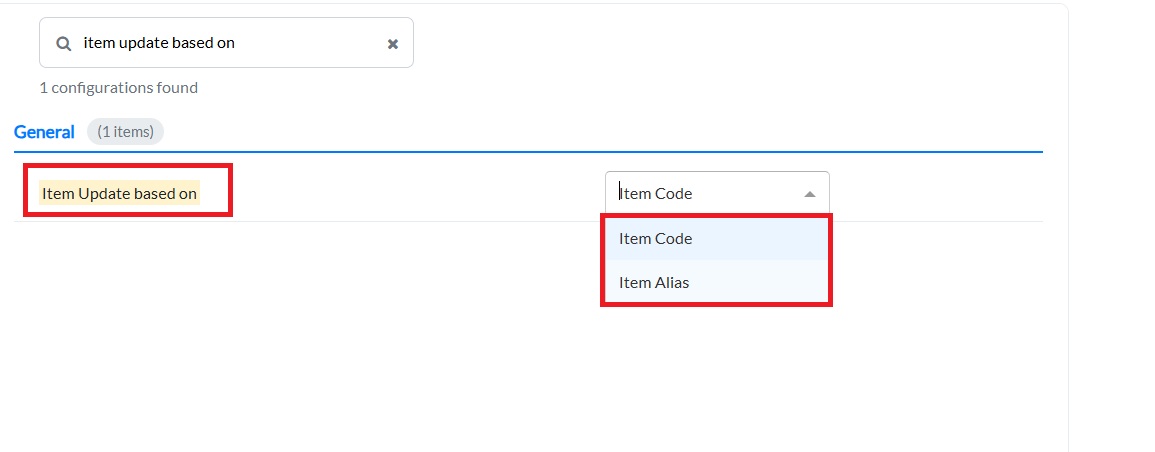This screenshot has width=1155, height=452.
Task: Clear the search text with the X icon
Action: point(393,44)
